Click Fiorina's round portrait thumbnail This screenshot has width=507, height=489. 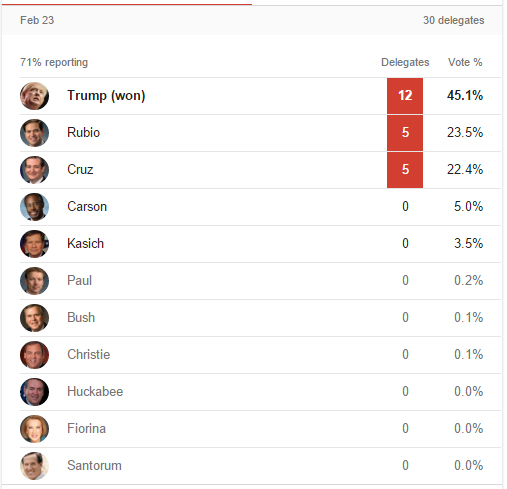pos(34,429)
